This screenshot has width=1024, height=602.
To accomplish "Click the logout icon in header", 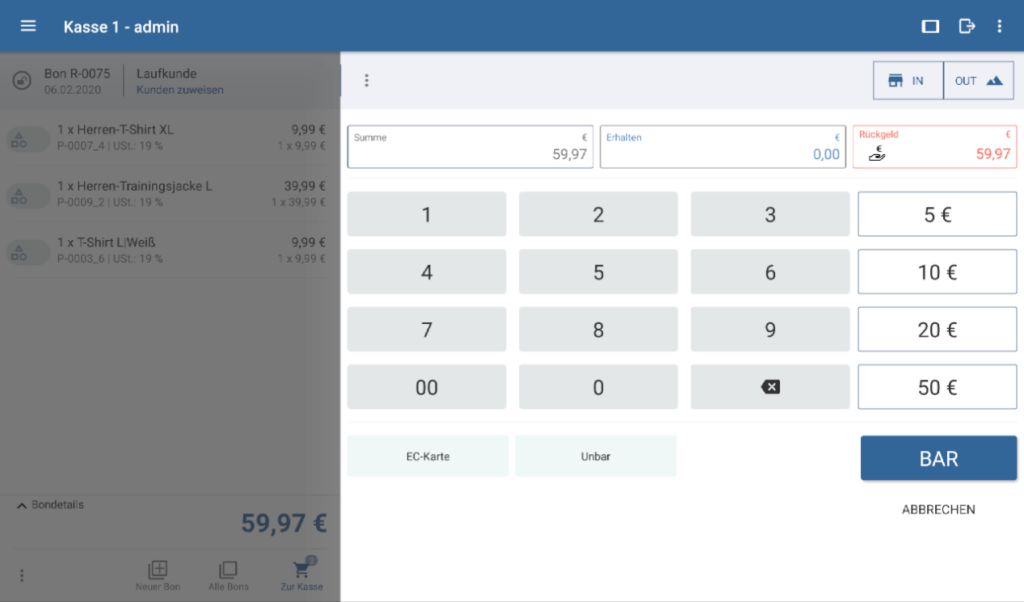I will click(966, 26).
